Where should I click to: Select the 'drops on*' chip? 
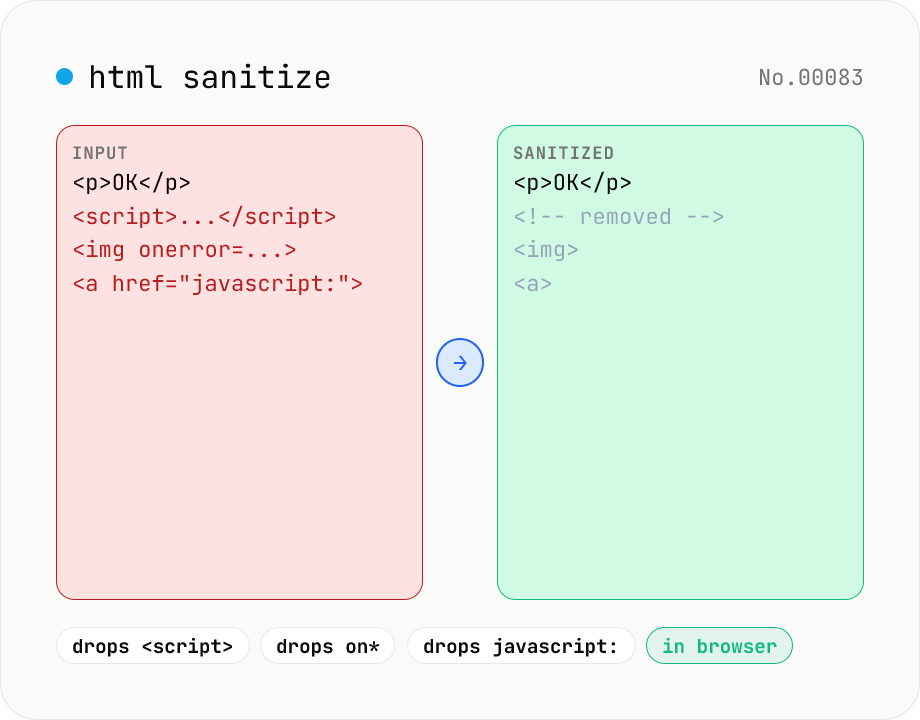point(327,646)
